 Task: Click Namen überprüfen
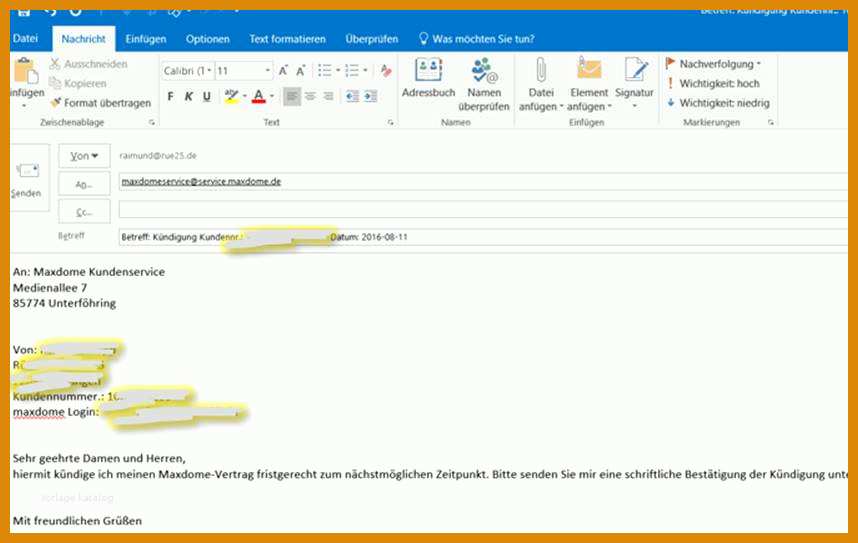(484, 84)
